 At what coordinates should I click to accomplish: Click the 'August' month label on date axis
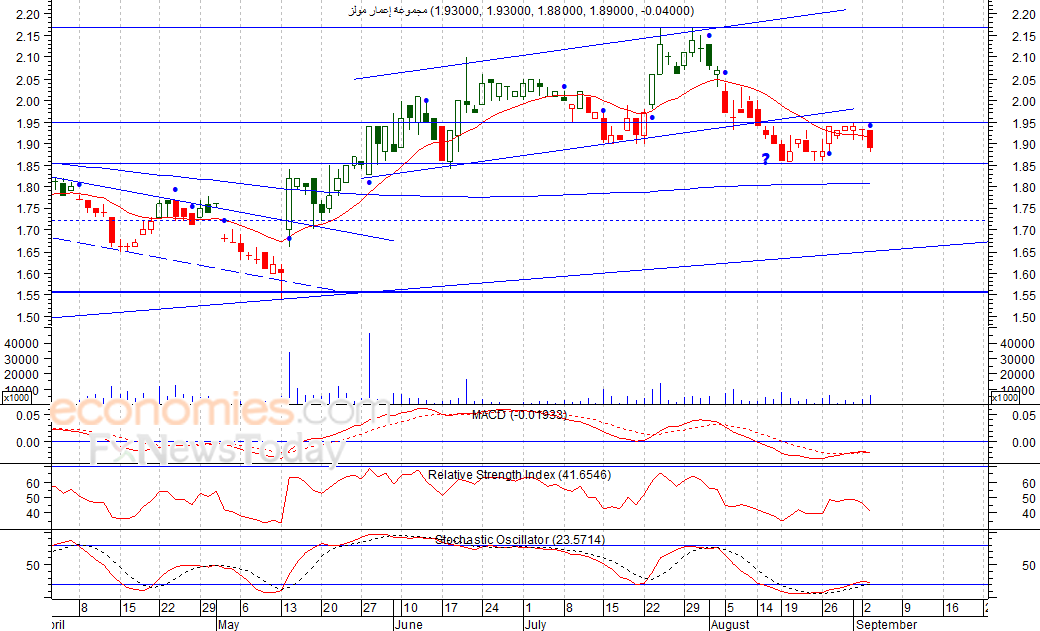(x=730, y=624)
